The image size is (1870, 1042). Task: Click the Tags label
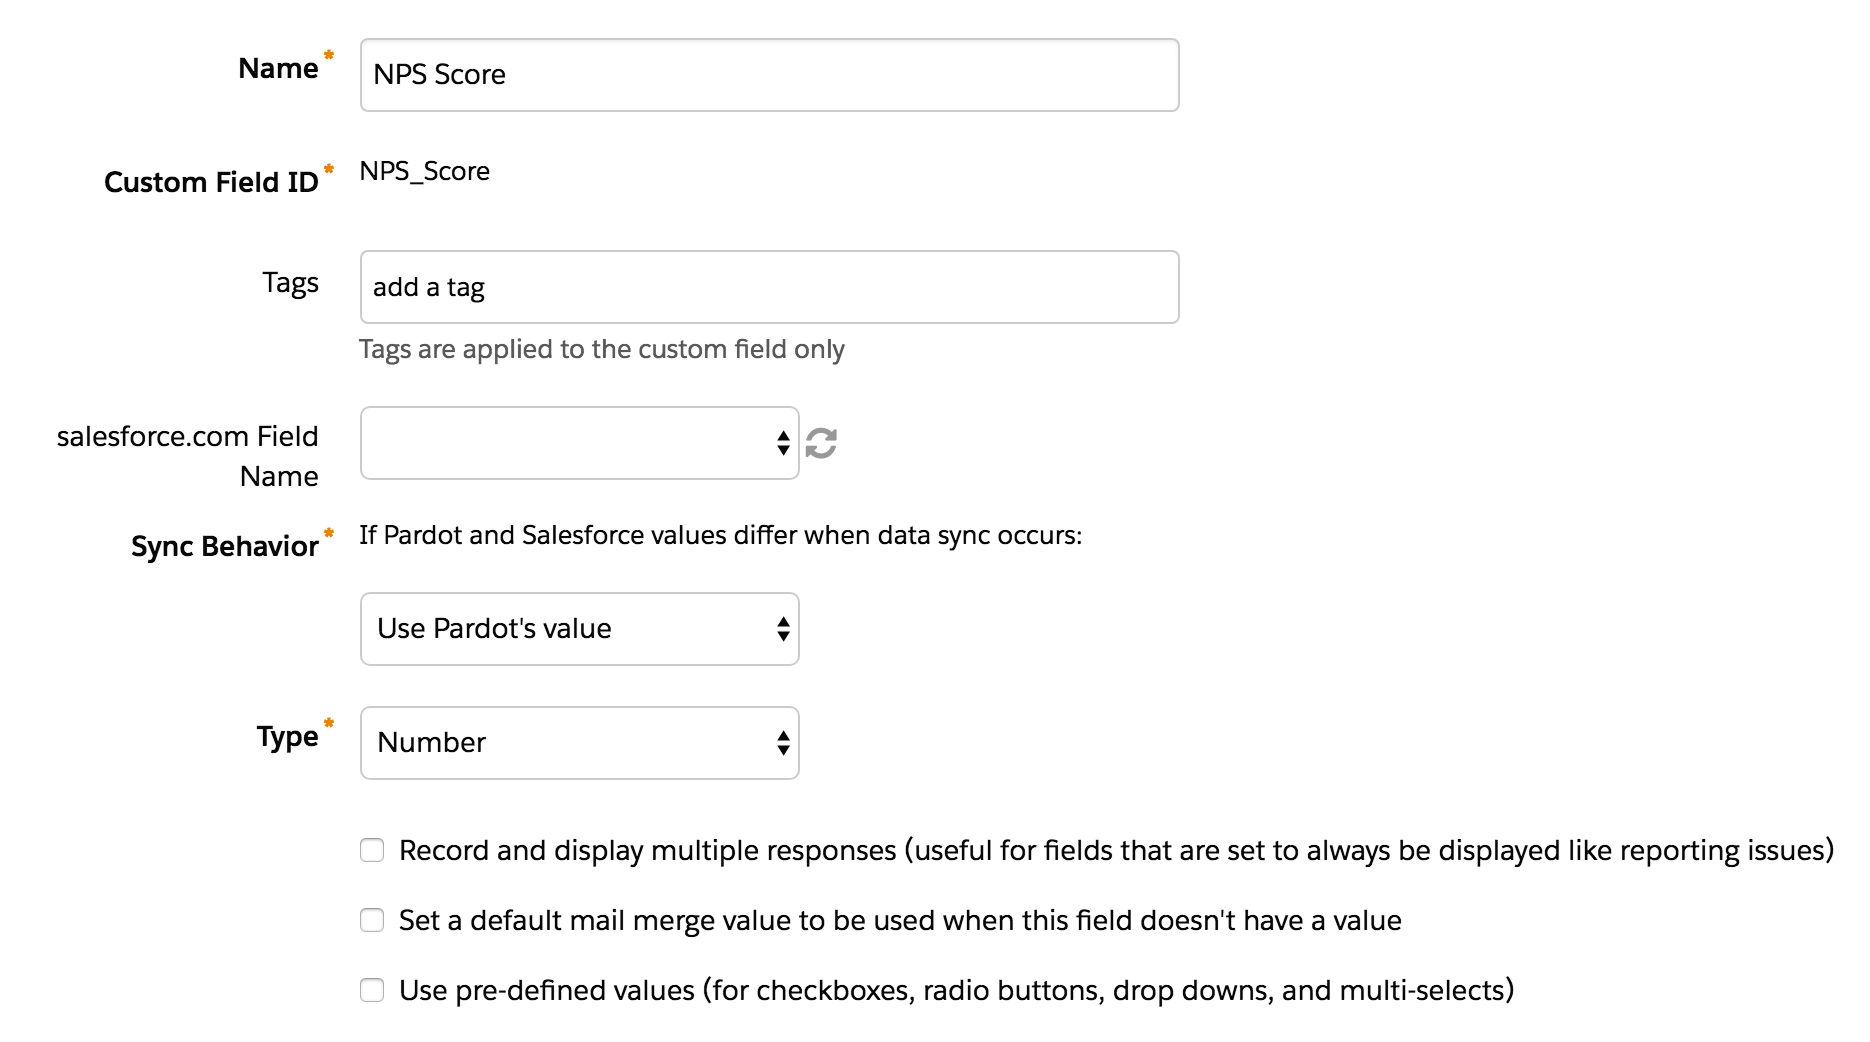pyautogui.click(x=290, y=283)
